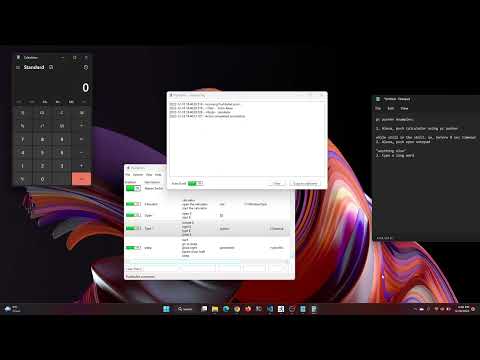Click the Calculator multiply key
Viewport: 480px width, 360px height.
pos(81,139)
